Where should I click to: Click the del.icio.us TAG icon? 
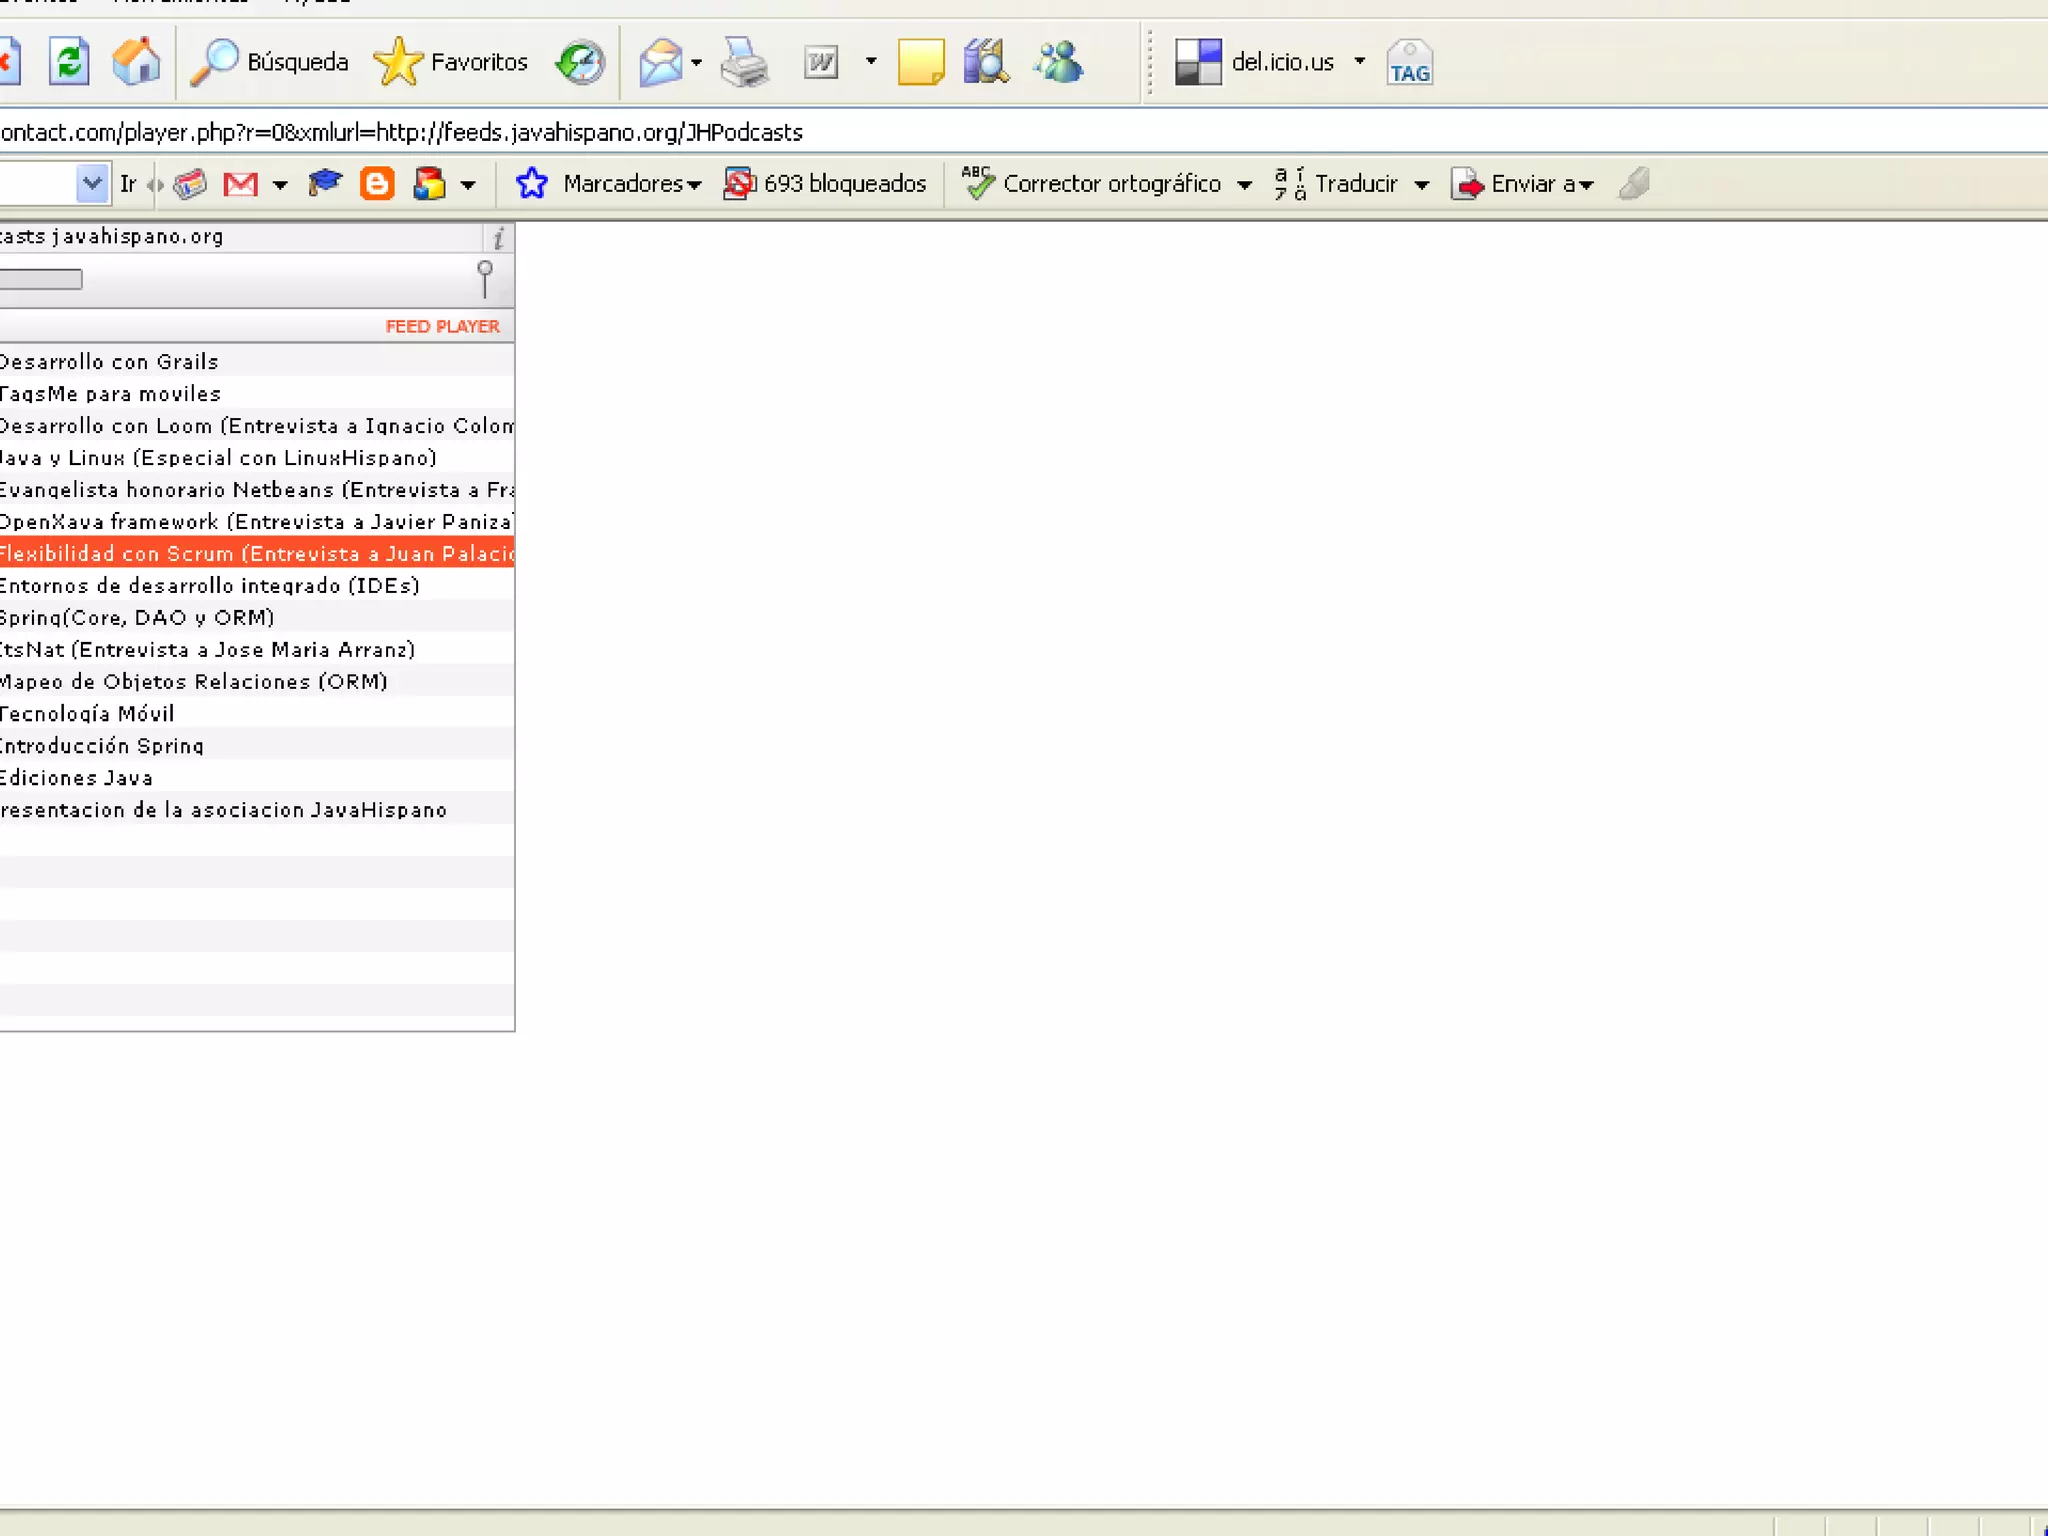1409,63
